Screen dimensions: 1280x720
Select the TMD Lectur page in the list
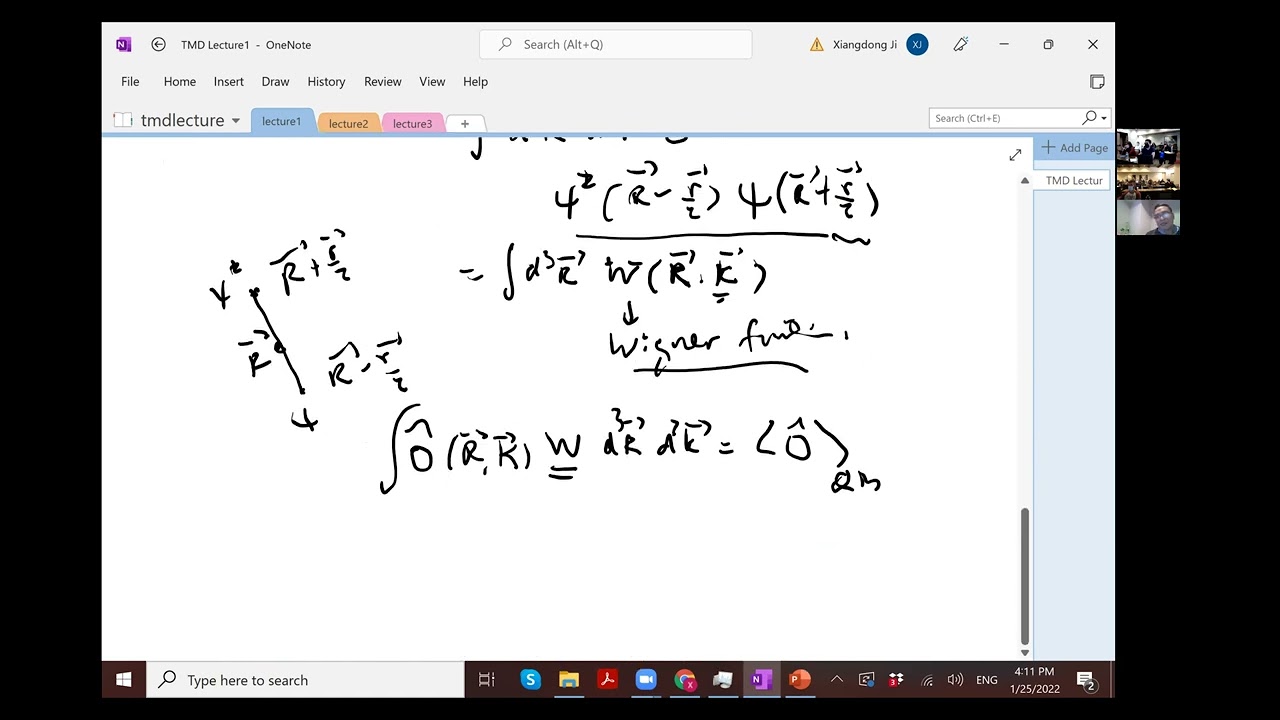click(x=1074, y=180)
